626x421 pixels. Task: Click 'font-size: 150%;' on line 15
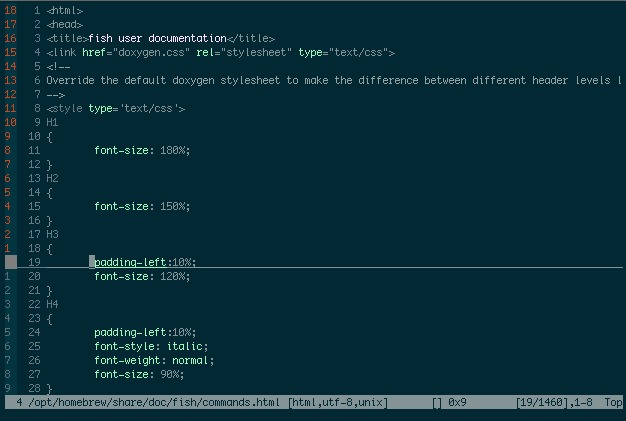click(142, 206)
